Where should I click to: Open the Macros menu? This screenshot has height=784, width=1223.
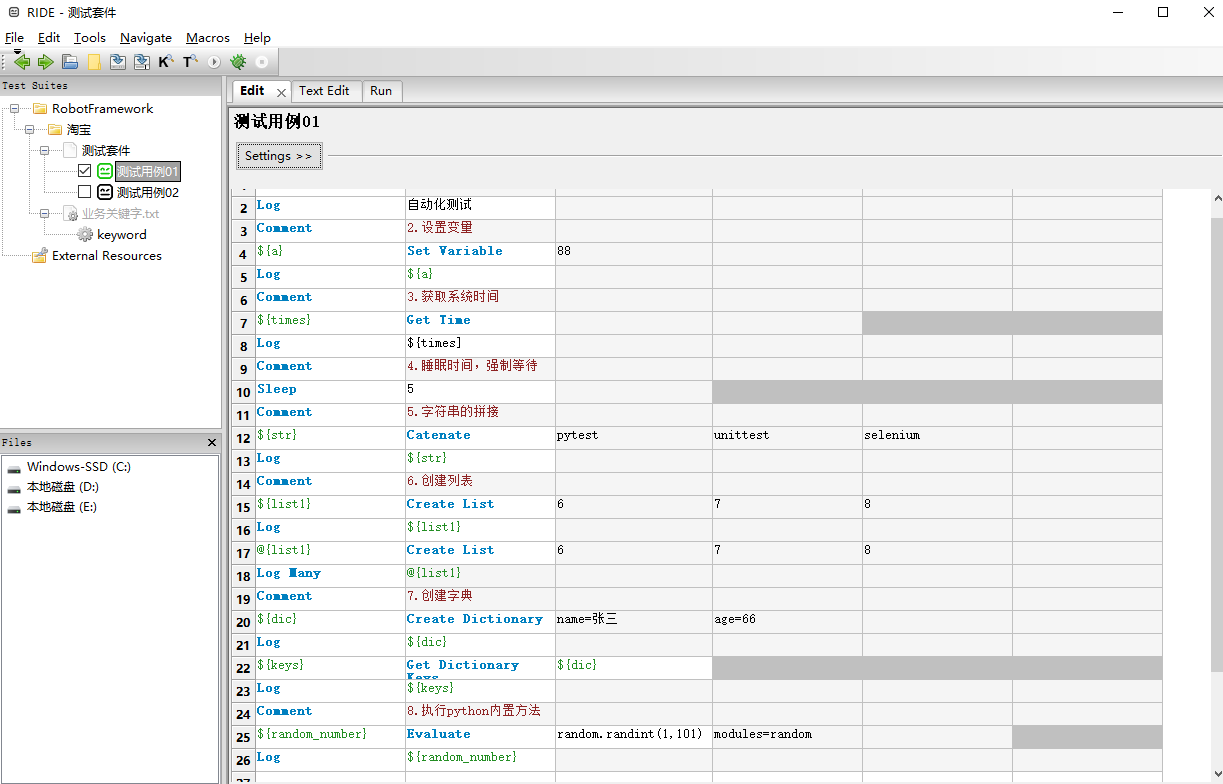coord(208,37)
